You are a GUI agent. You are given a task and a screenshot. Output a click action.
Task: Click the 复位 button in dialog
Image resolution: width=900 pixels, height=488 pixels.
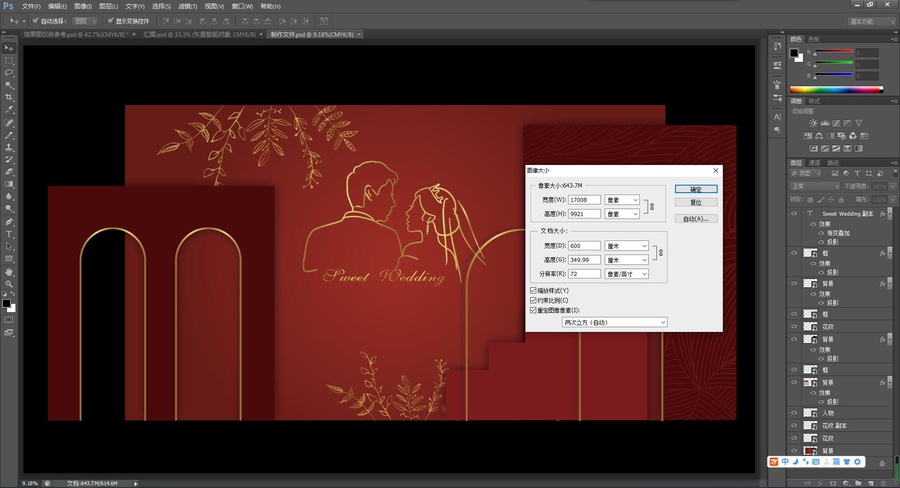(696, 202)
